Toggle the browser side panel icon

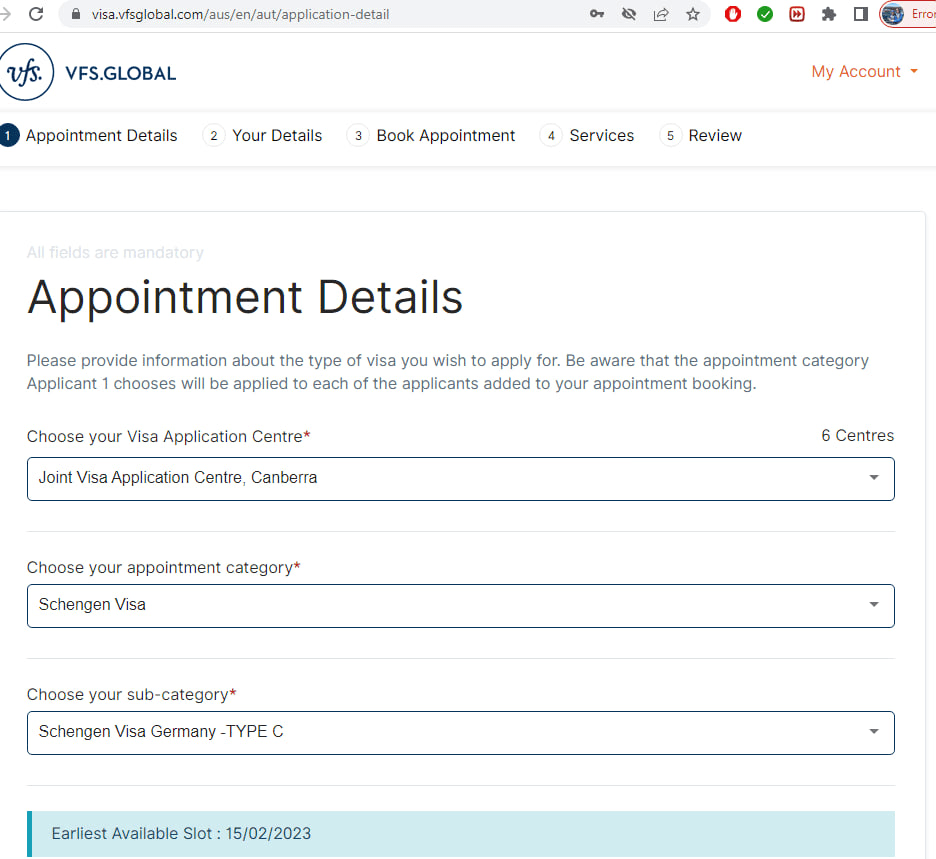[x=860, y=14]
